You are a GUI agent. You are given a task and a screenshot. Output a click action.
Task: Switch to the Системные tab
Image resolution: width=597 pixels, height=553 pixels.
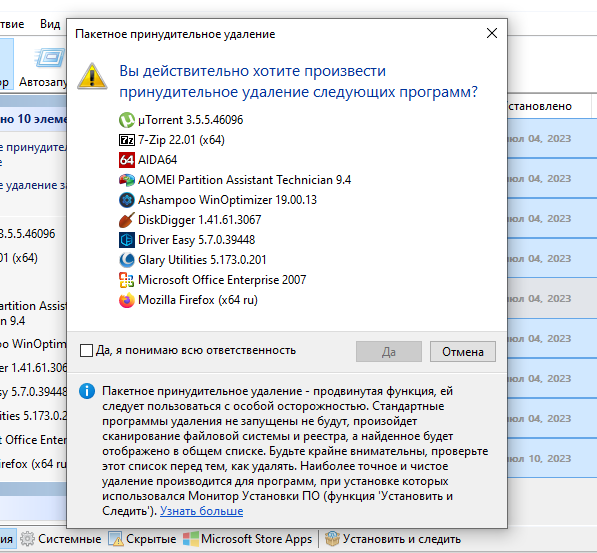61,539
